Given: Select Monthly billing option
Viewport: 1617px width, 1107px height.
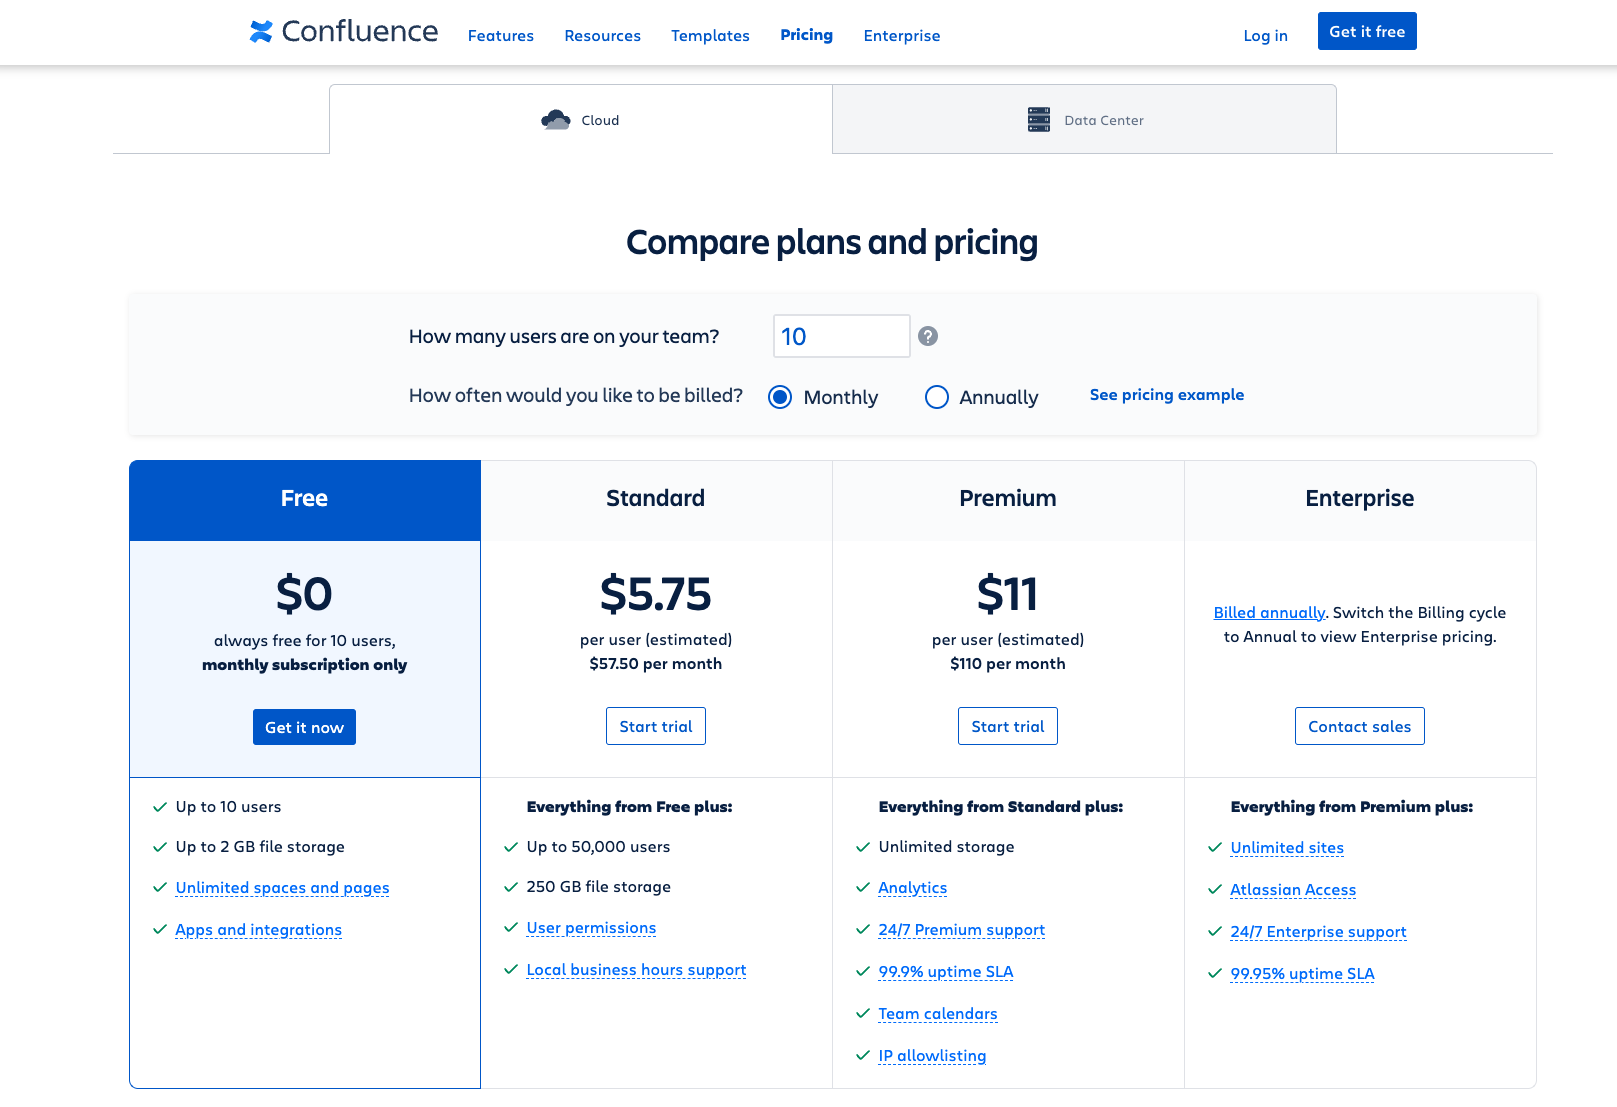Looking at the screenshot, I should 780,397.
